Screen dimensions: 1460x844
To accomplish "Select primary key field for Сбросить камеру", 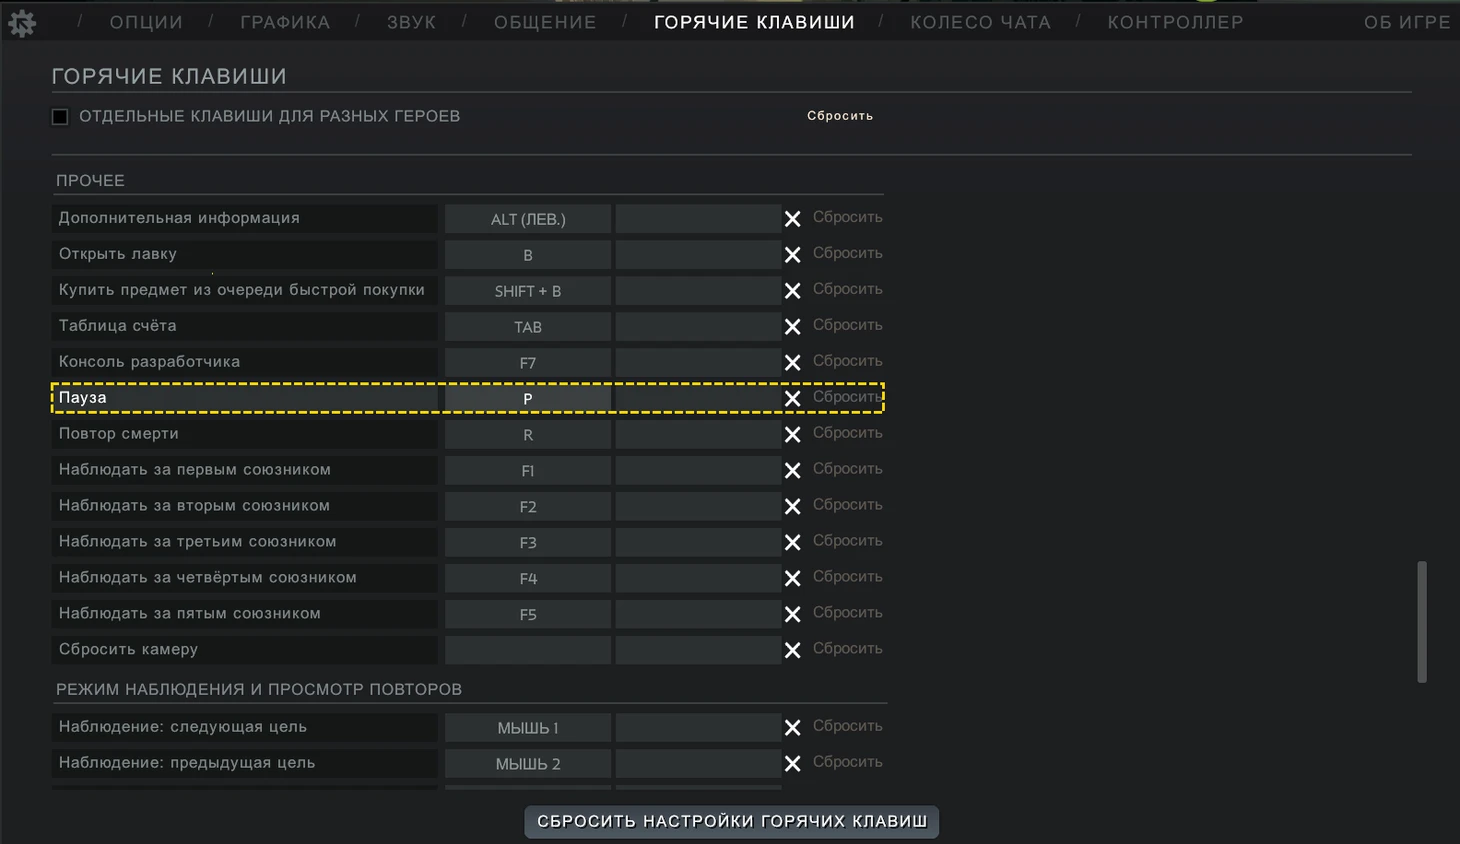I will (527, 650).
